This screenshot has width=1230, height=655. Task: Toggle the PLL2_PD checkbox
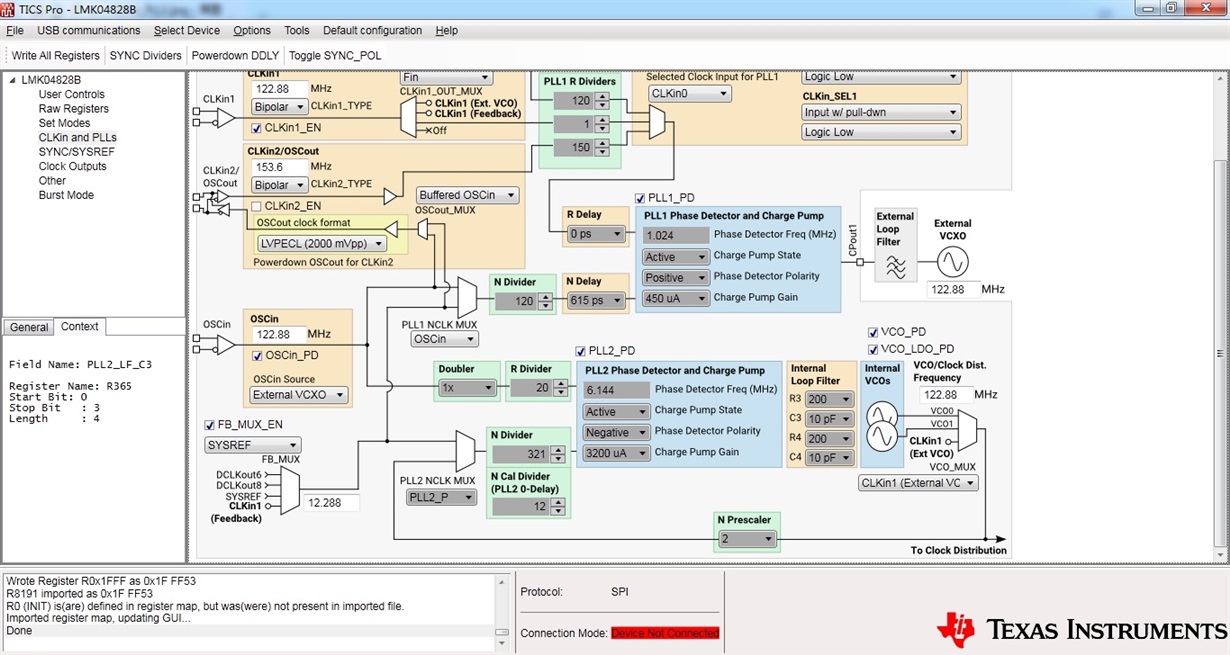pos(581,351)
